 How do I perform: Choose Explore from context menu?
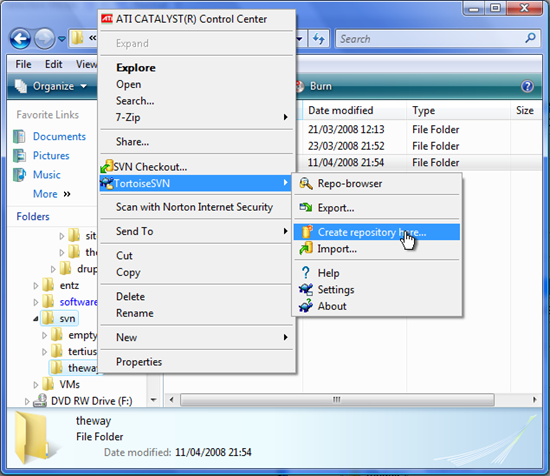point(136,67)
